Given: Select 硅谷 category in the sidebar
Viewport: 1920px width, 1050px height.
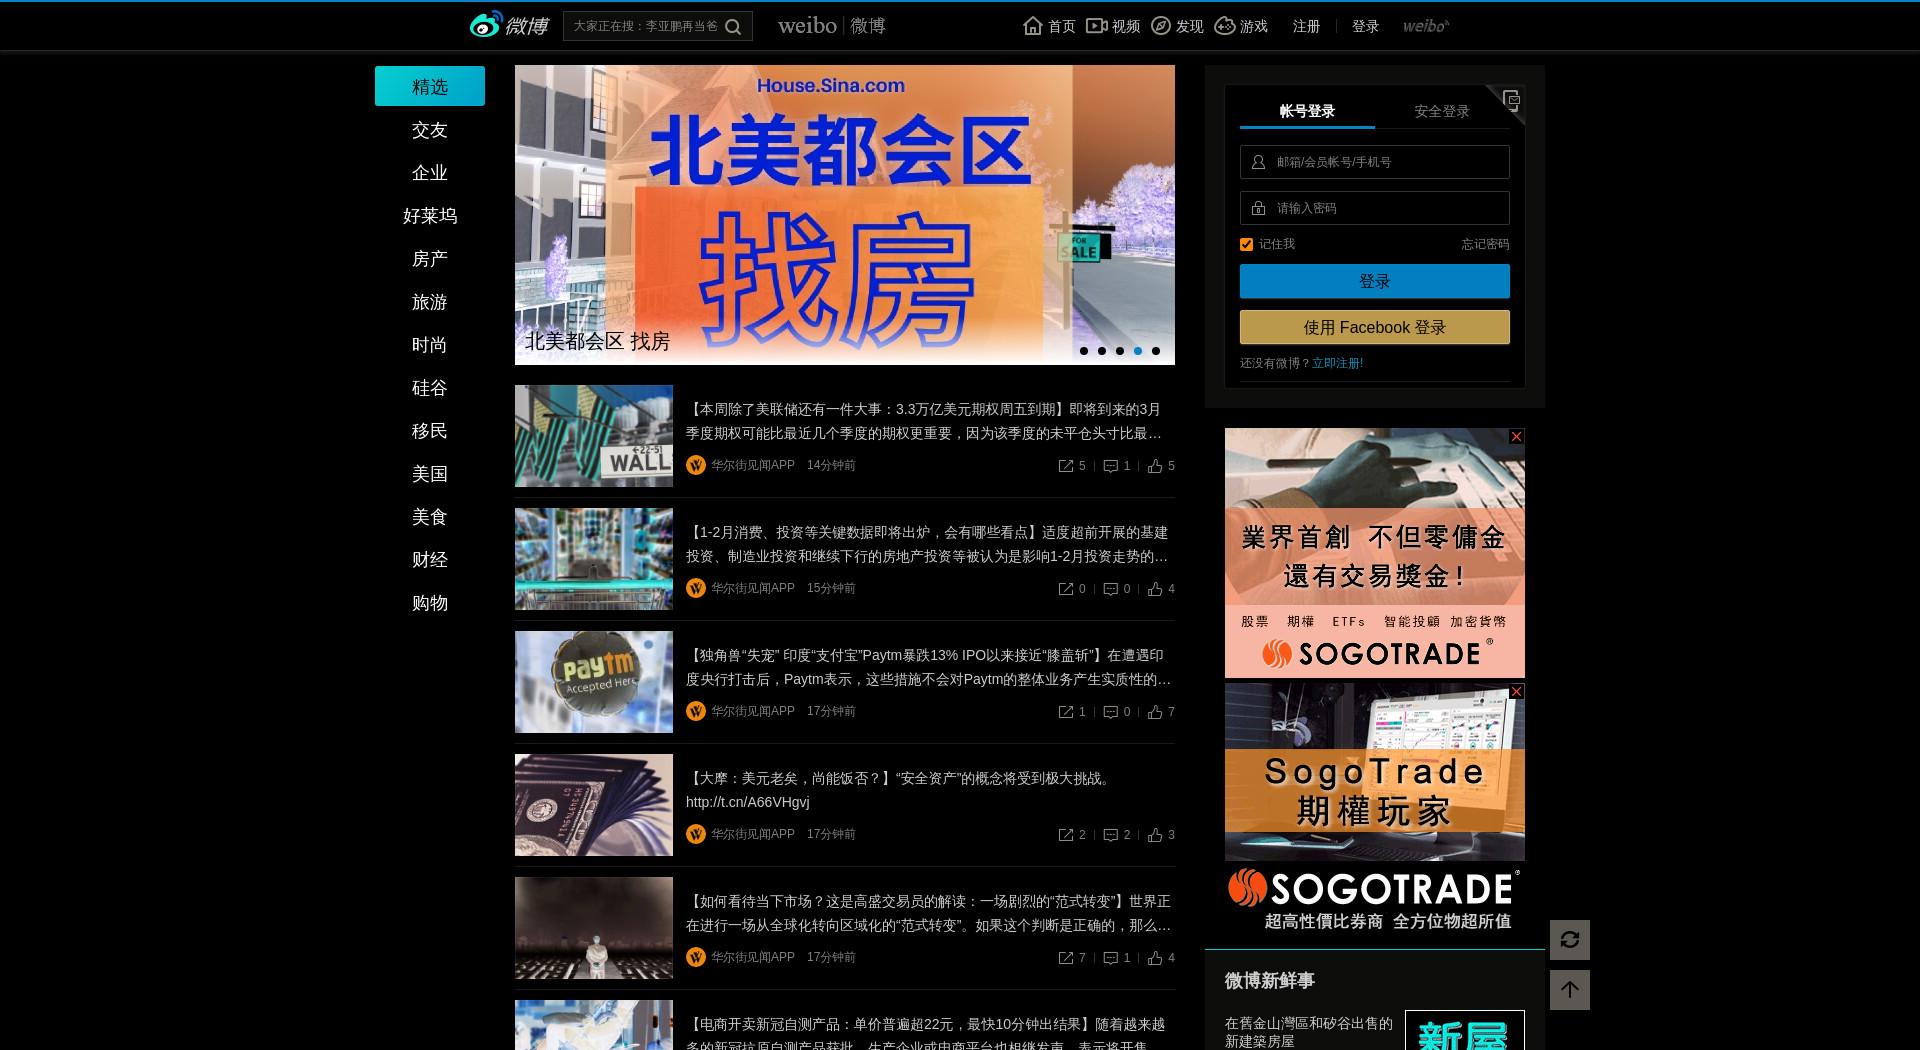Looking at the screenshot, I should pos(430,388).
